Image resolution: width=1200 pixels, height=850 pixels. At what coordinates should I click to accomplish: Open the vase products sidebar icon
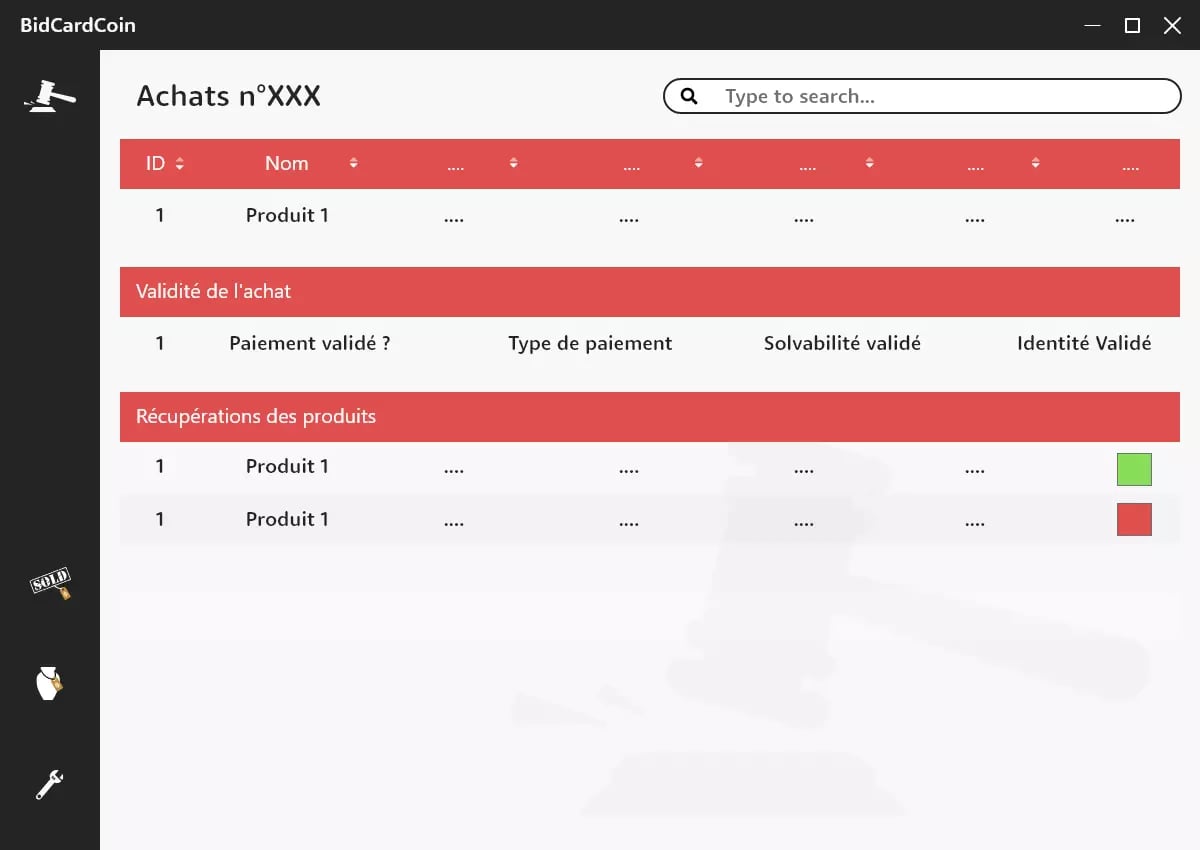[x=49, y=684]
